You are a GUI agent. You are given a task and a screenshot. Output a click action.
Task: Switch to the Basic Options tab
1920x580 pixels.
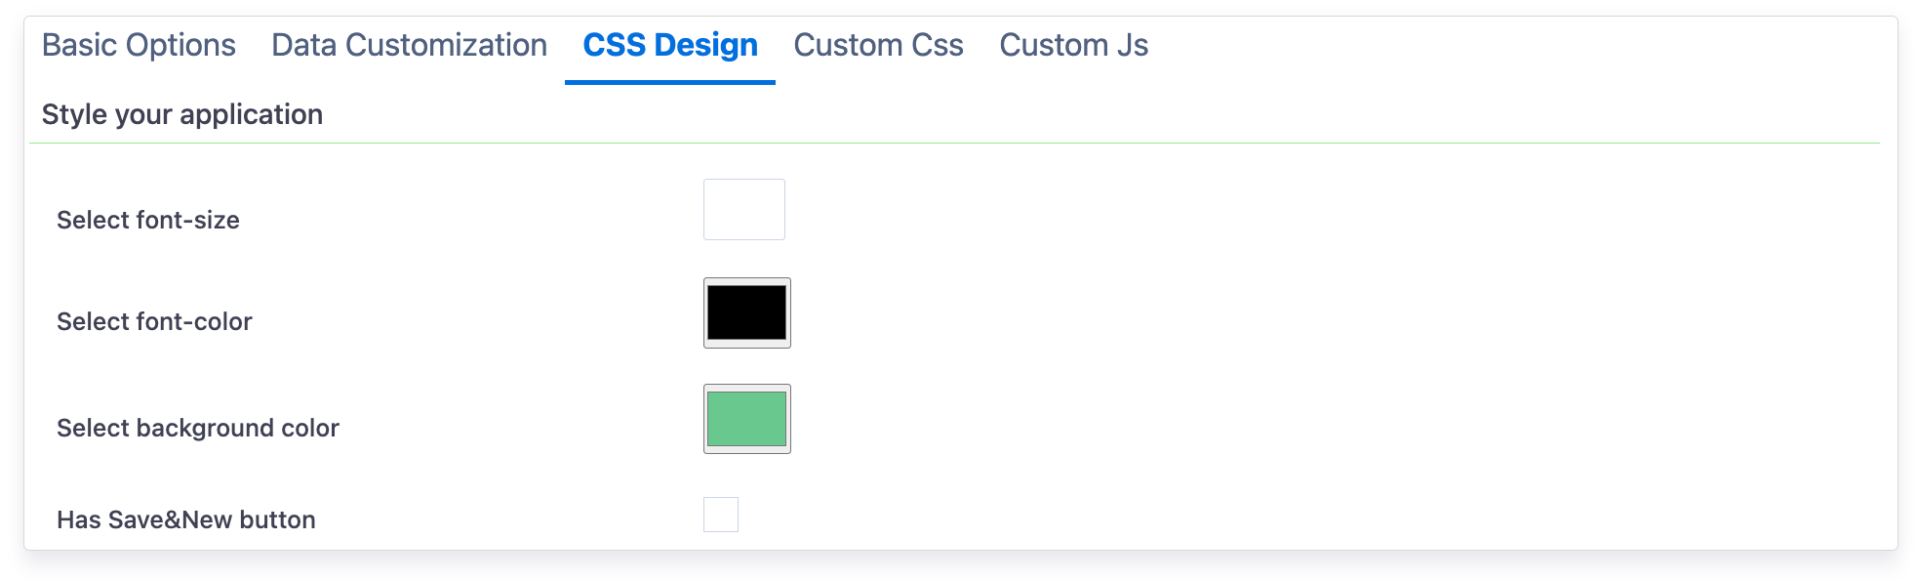pyautogui.click(x=139, y=46)
